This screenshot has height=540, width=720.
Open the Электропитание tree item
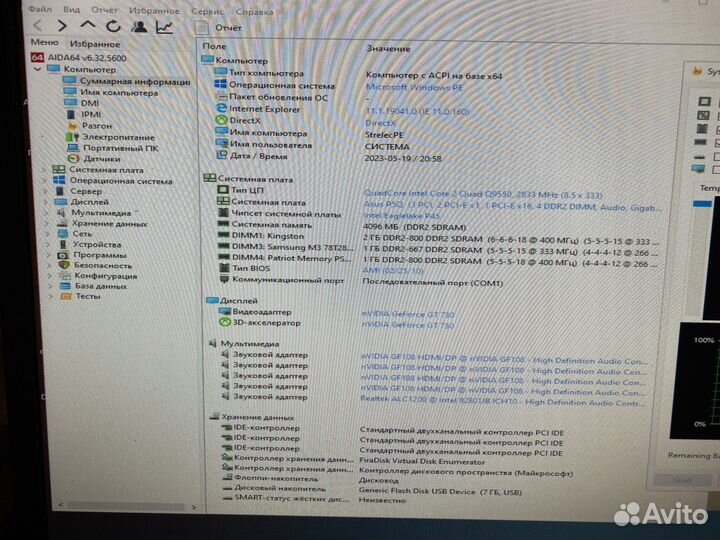pyautogui.click(x=110, y=137)
